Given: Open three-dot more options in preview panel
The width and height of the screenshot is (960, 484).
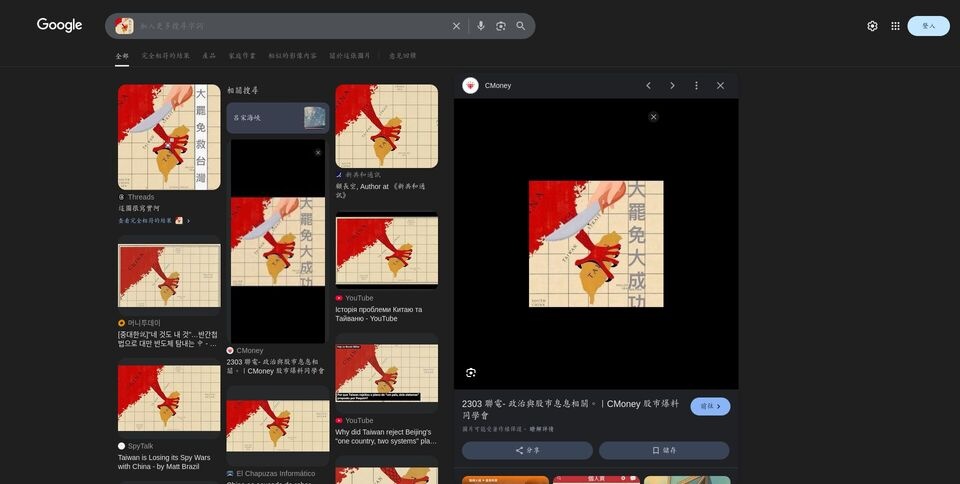Looking at the screenshot, I should (x=696, y=86).
